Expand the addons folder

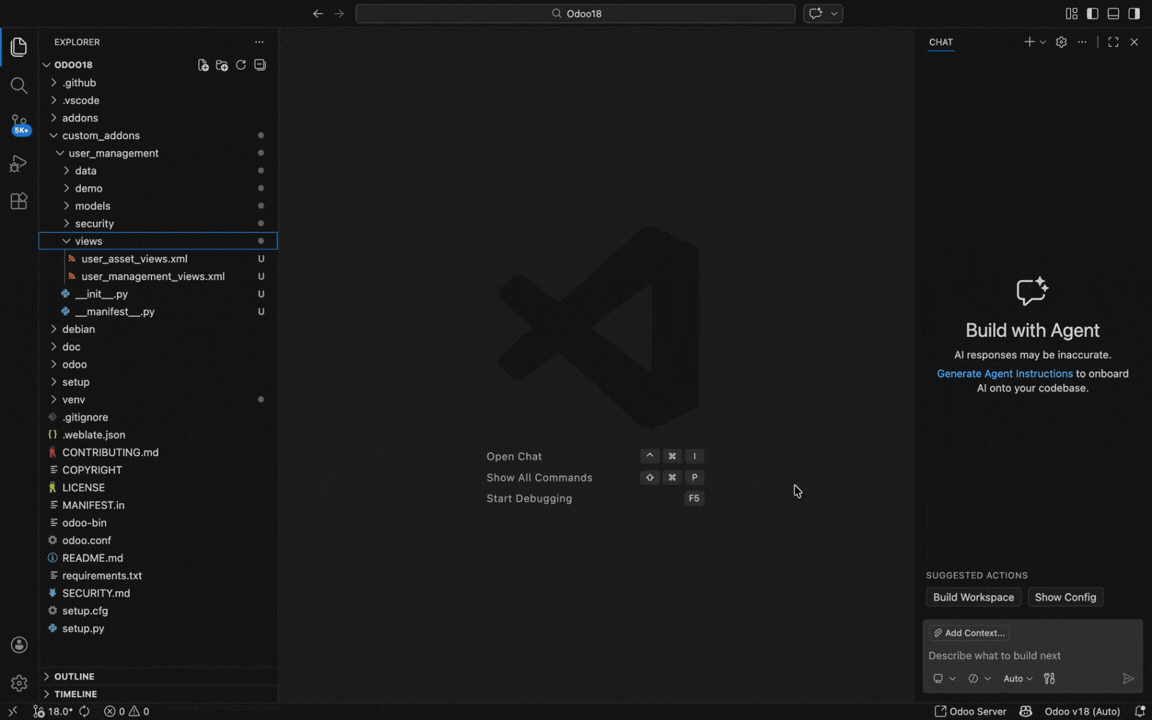158,118
